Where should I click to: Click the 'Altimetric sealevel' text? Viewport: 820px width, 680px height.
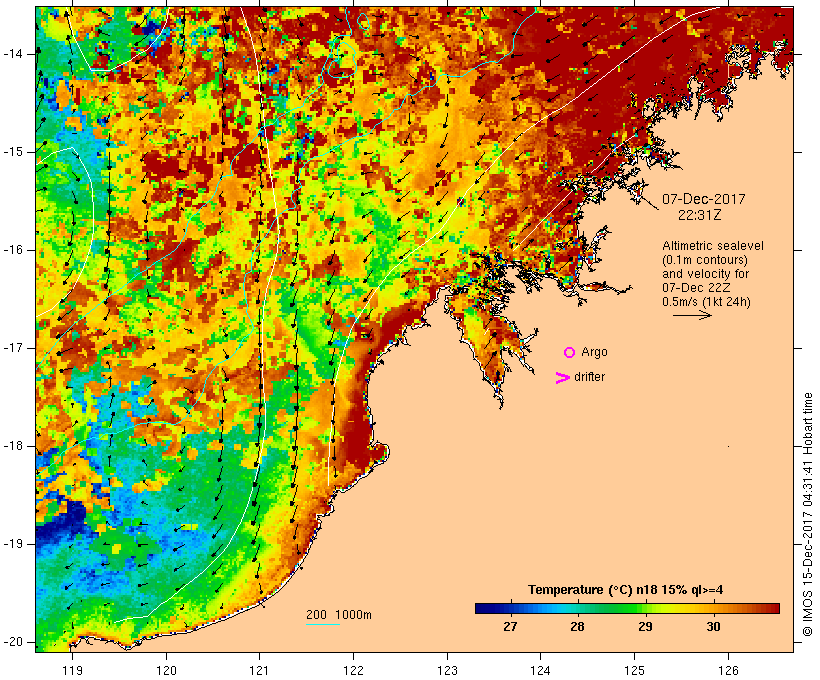pos(713,246)
